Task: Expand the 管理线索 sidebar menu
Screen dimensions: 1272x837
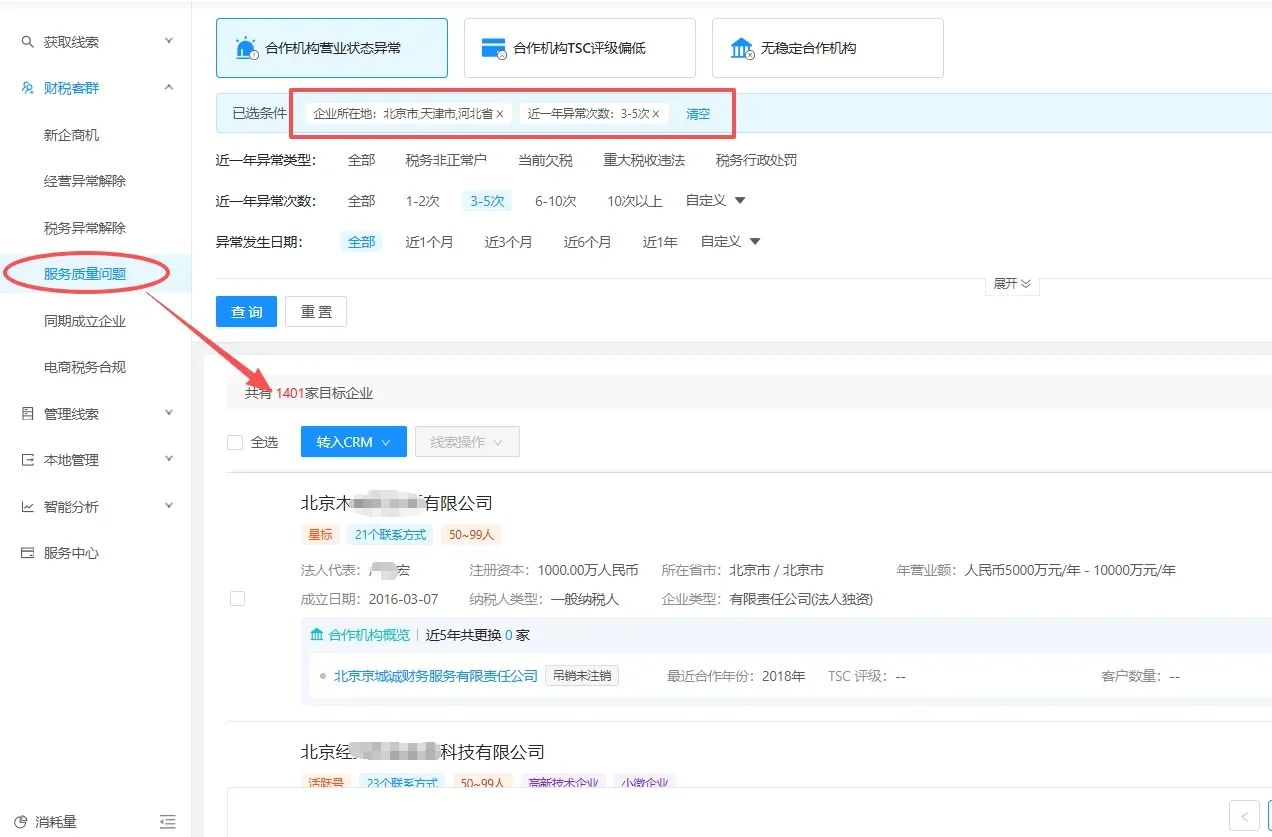Action: coord(169,414)
